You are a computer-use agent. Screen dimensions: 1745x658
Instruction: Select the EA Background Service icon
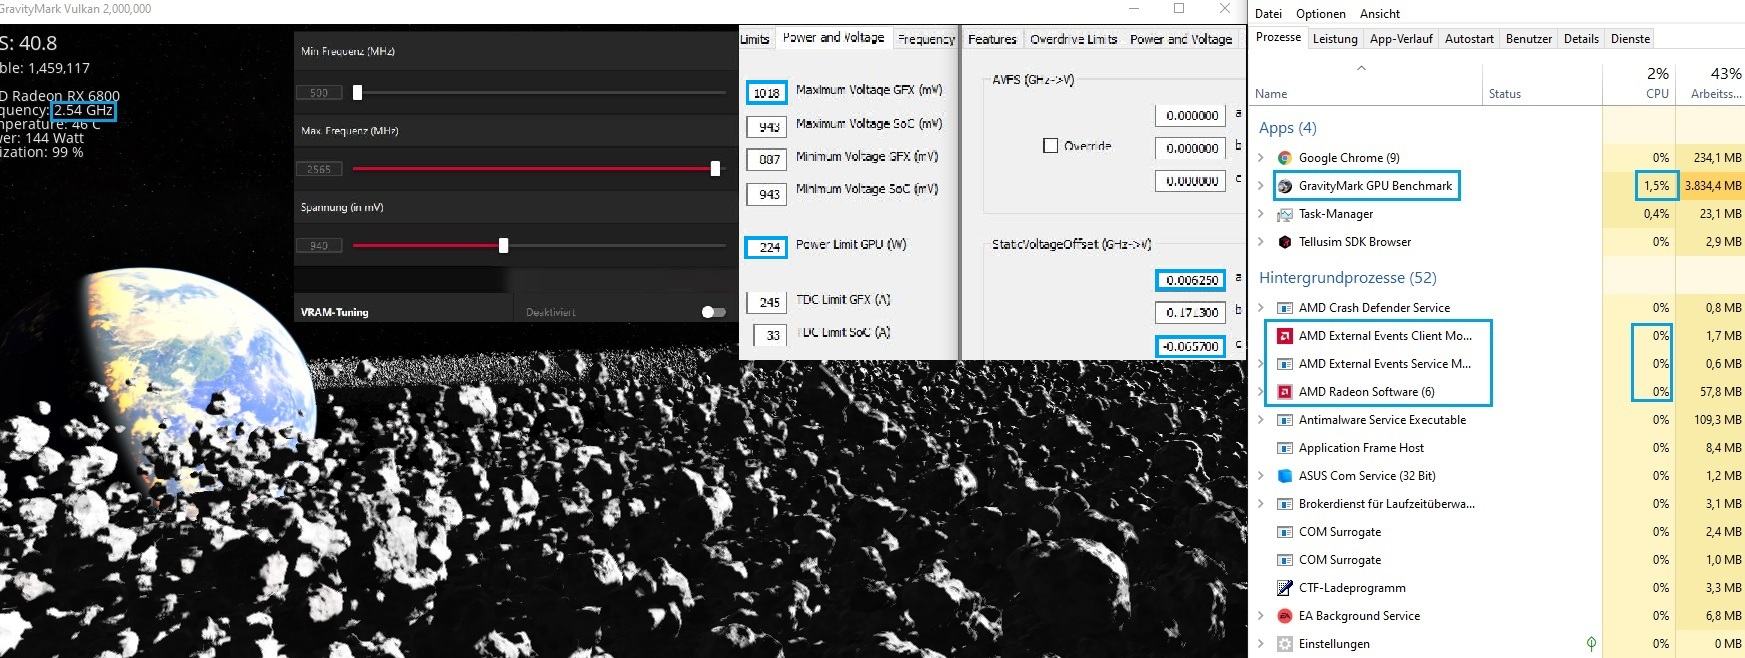click(x=1285, y=616)
